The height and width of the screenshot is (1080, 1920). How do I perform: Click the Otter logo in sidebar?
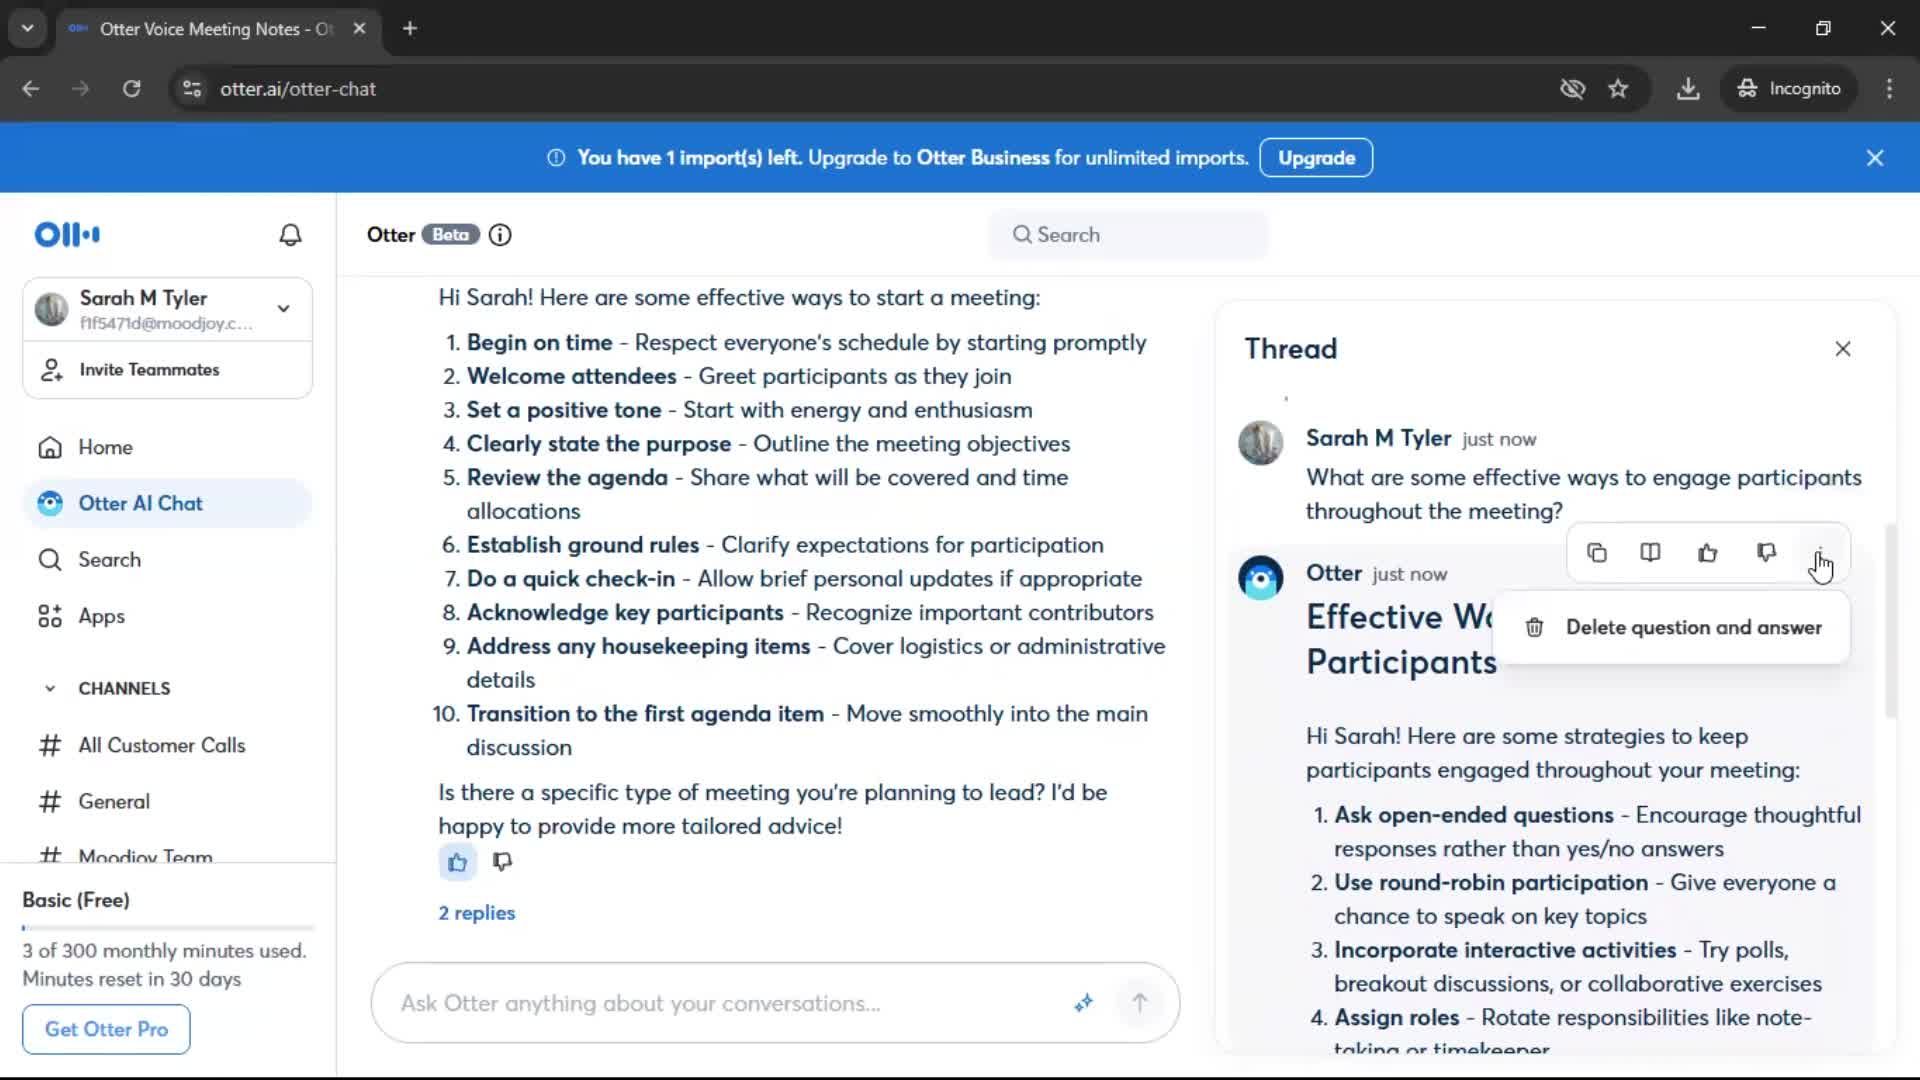(x=67, y=235)
